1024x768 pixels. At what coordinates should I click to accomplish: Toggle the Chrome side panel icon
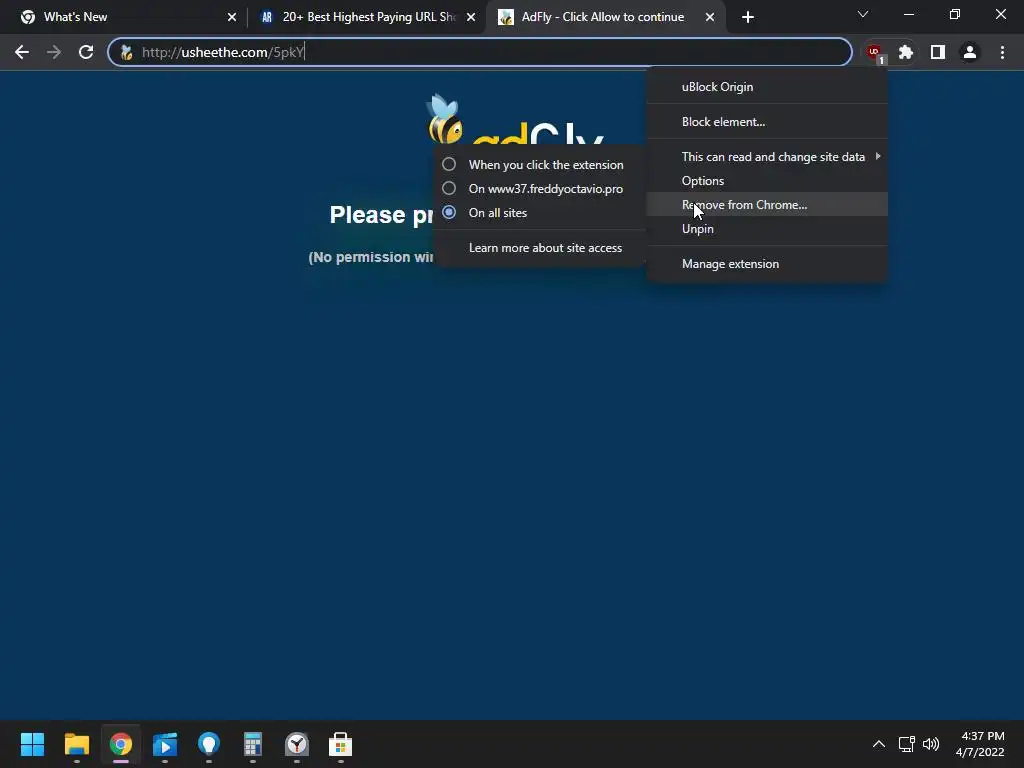click(938, 52)
